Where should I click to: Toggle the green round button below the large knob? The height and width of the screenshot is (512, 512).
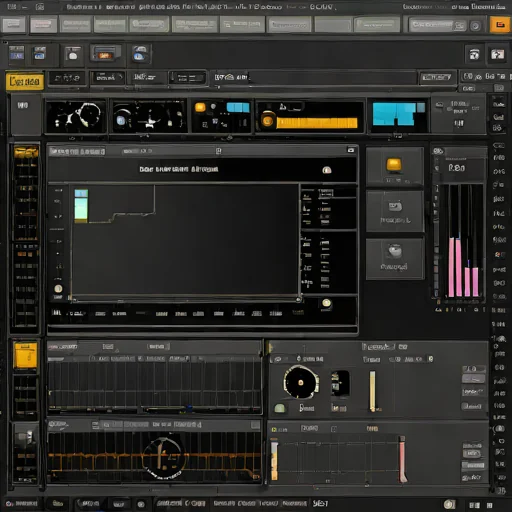point(280,408)
